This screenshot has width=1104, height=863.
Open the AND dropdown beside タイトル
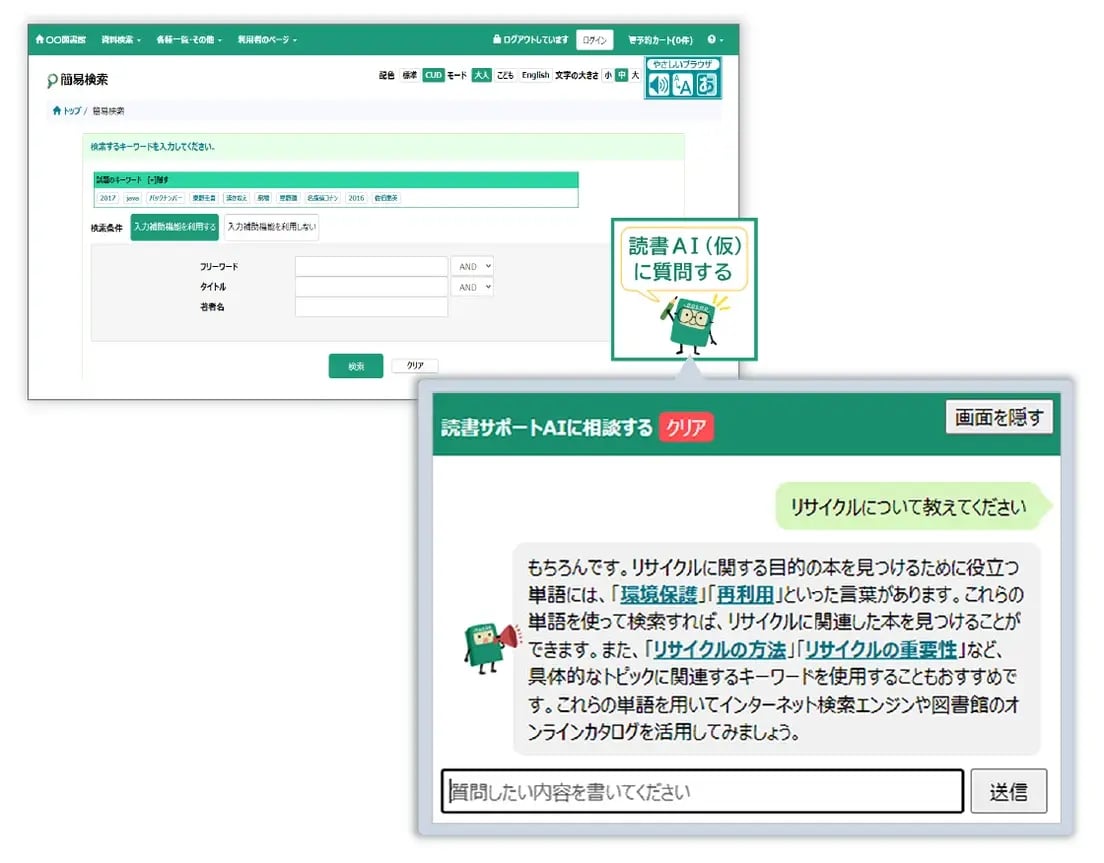(x=471, y=287)
